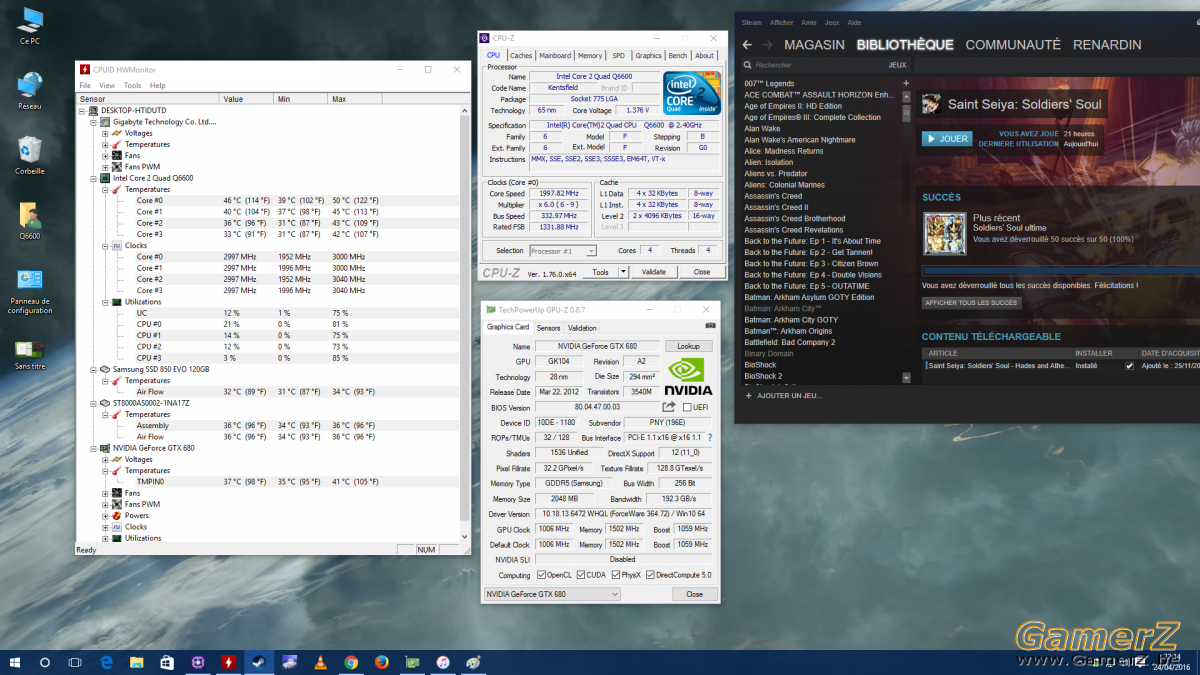Open the NVIDIA GeForce GTX 680 card dropdown
Image resolution: width=1200 pixels, height=675 pixels.
pyautogui.click(x=551, y=594)
